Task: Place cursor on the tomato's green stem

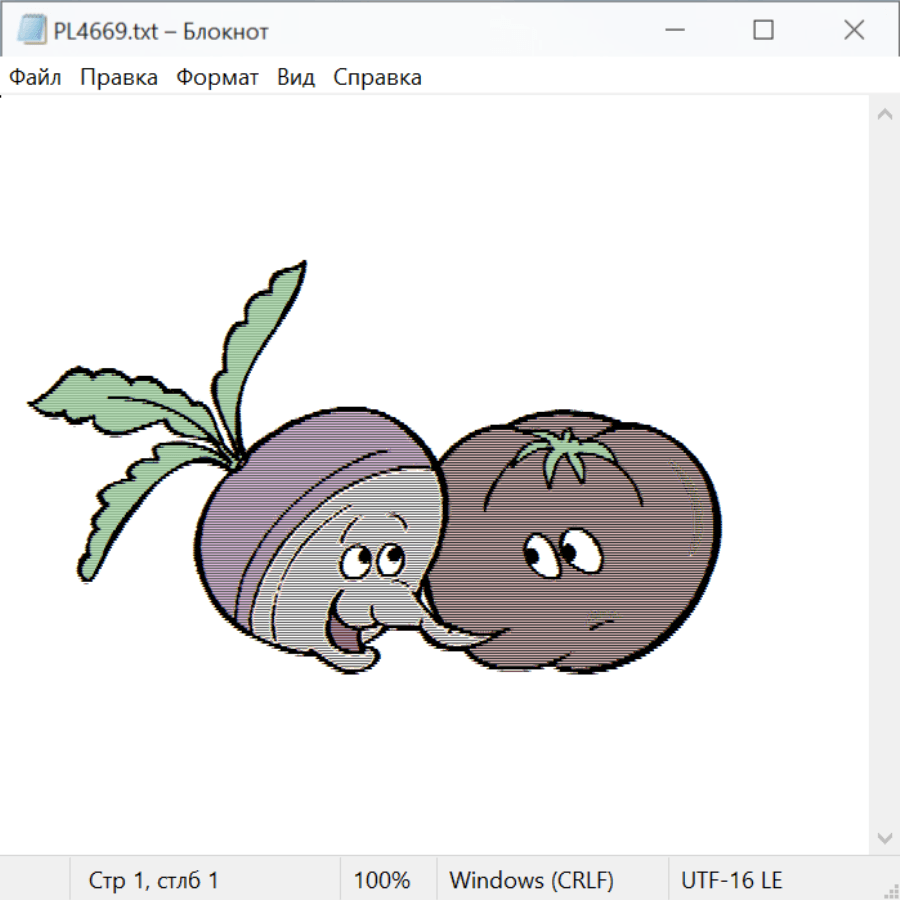Action: click(x=567, y=451)
